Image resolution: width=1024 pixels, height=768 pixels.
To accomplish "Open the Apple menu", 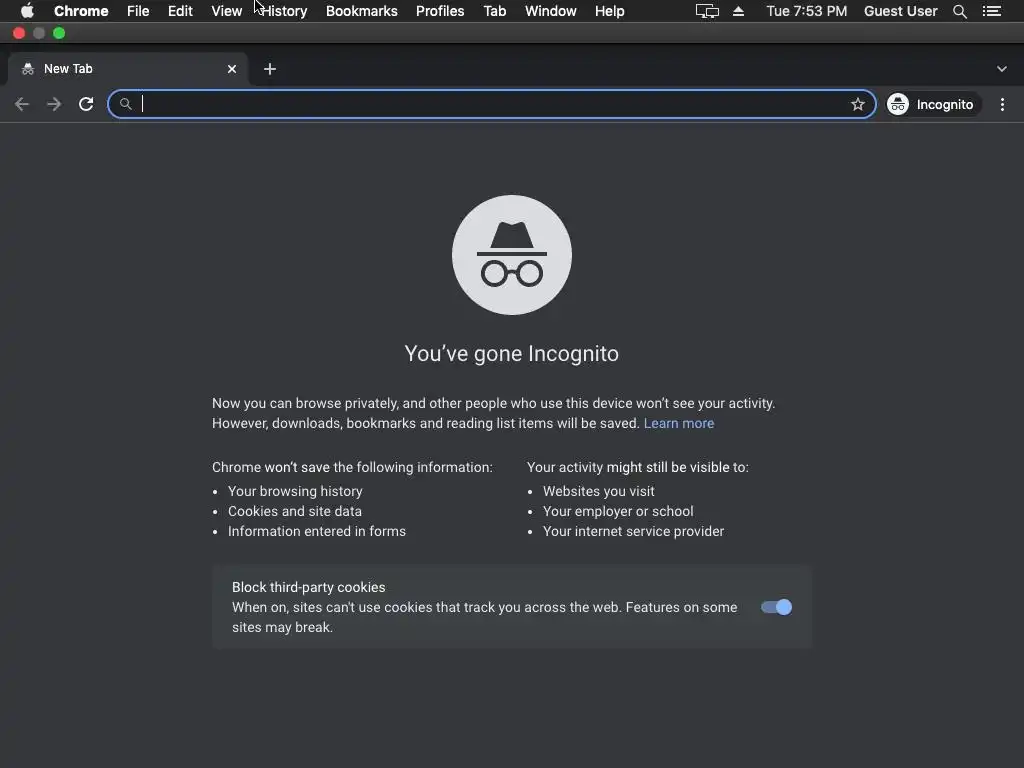I will [x=27, y=11].
